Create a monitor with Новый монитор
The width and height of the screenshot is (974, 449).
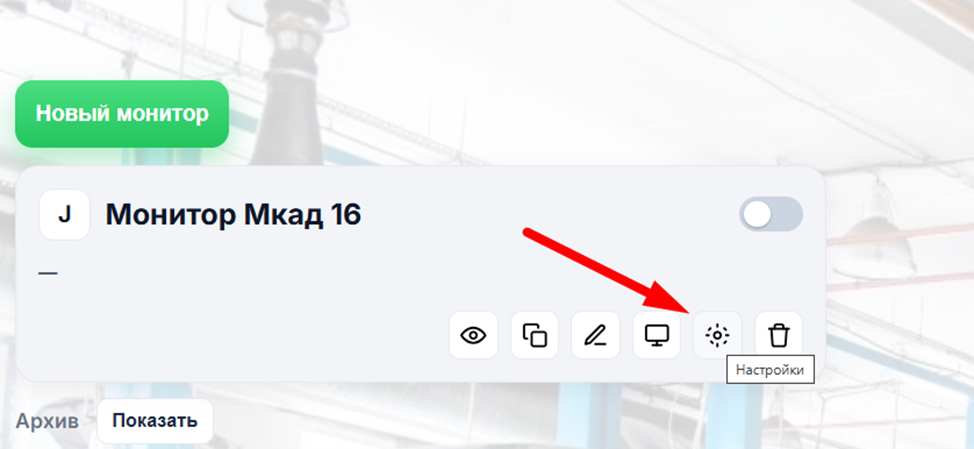[122, 114]
